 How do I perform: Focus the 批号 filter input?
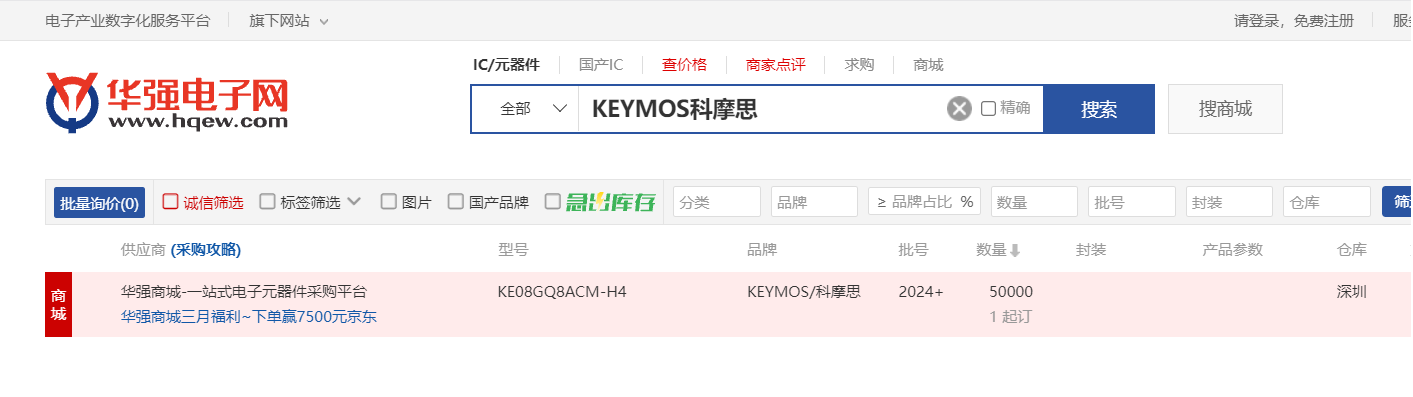coord(1132,202)
